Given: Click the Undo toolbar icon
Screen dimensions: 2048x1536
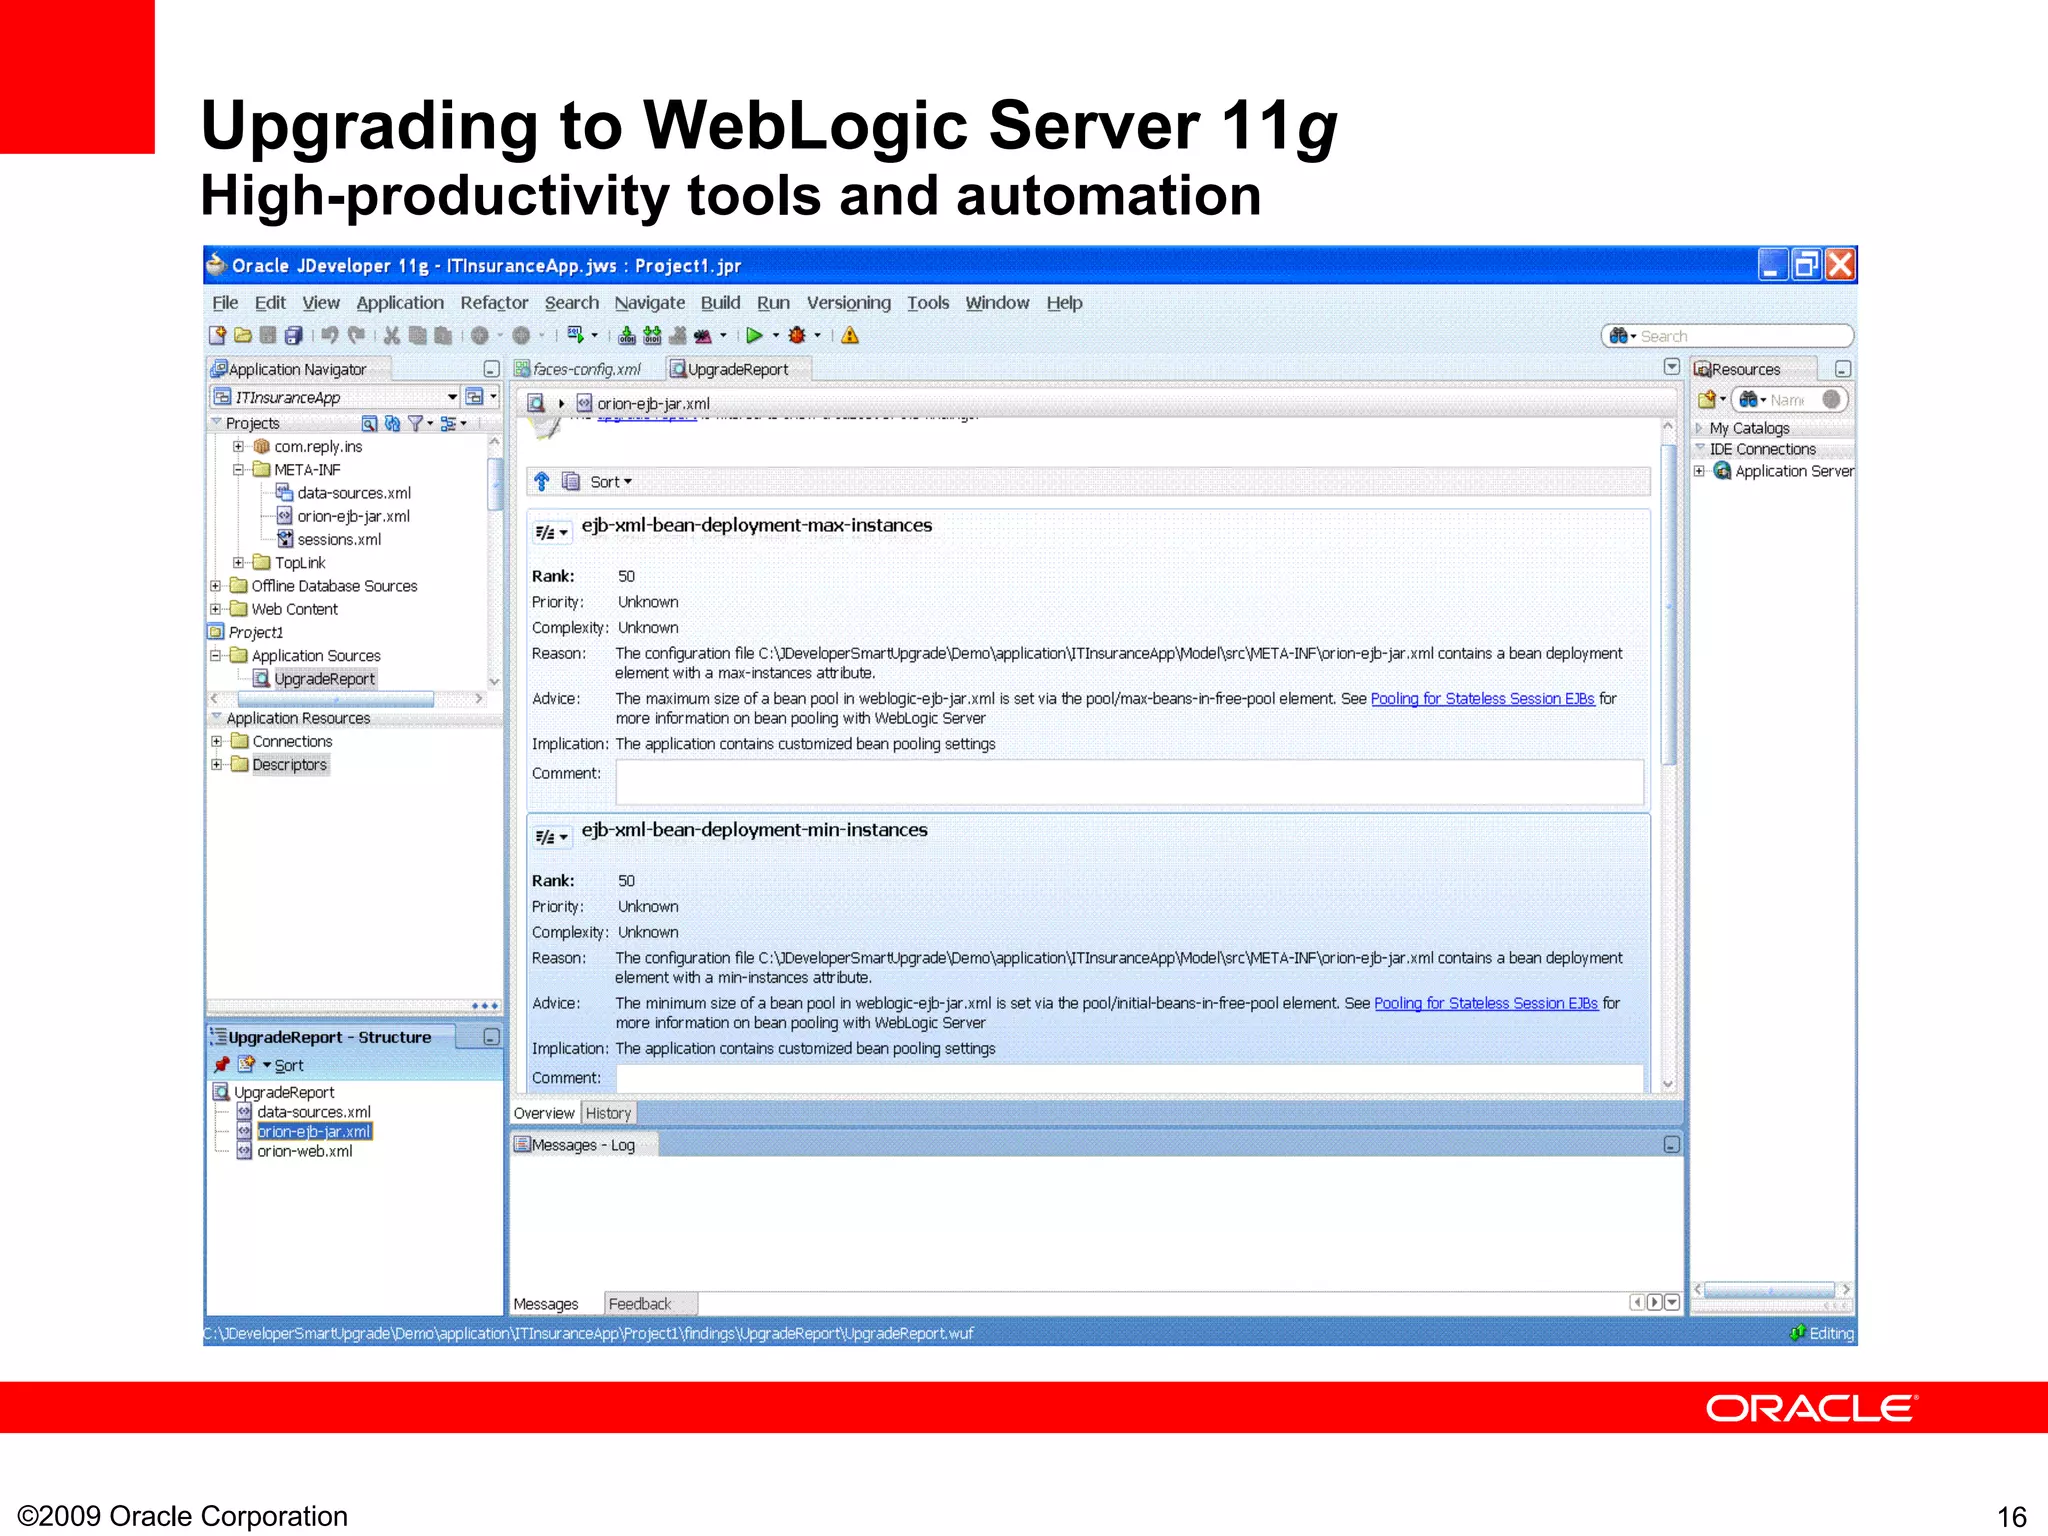Looking at the screenshot, I should click(329, 336).
